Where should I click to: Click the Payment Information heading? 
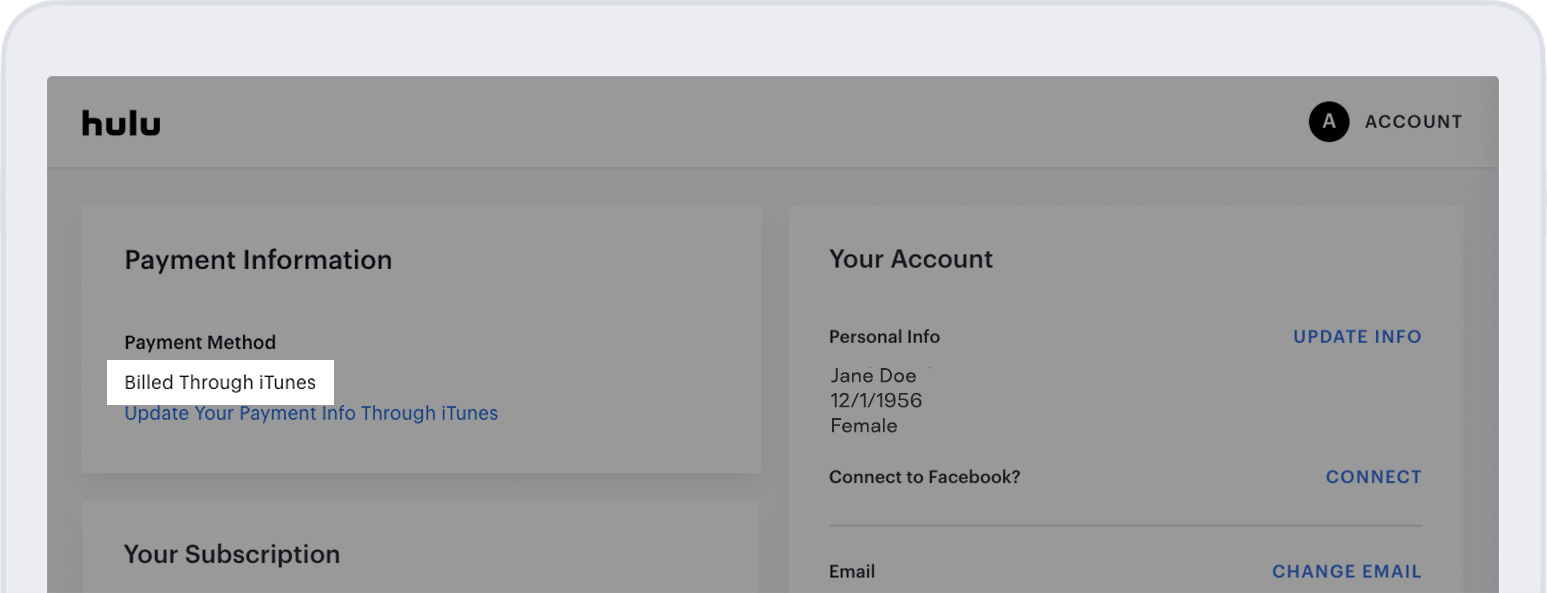(258, 260)
